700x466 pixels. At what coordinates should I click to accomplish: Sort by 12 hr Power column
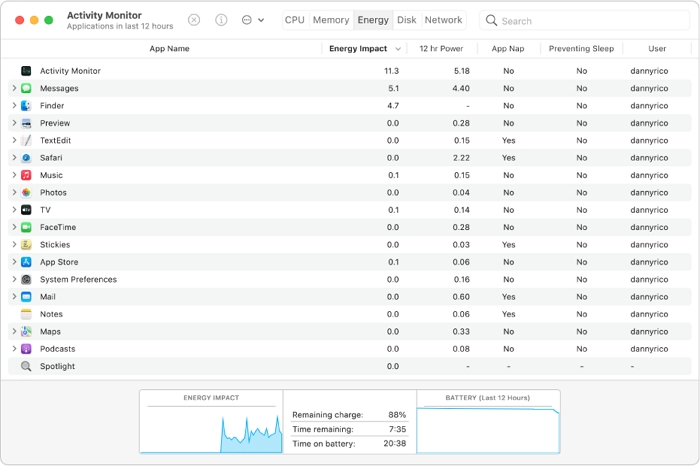(442, 49)
